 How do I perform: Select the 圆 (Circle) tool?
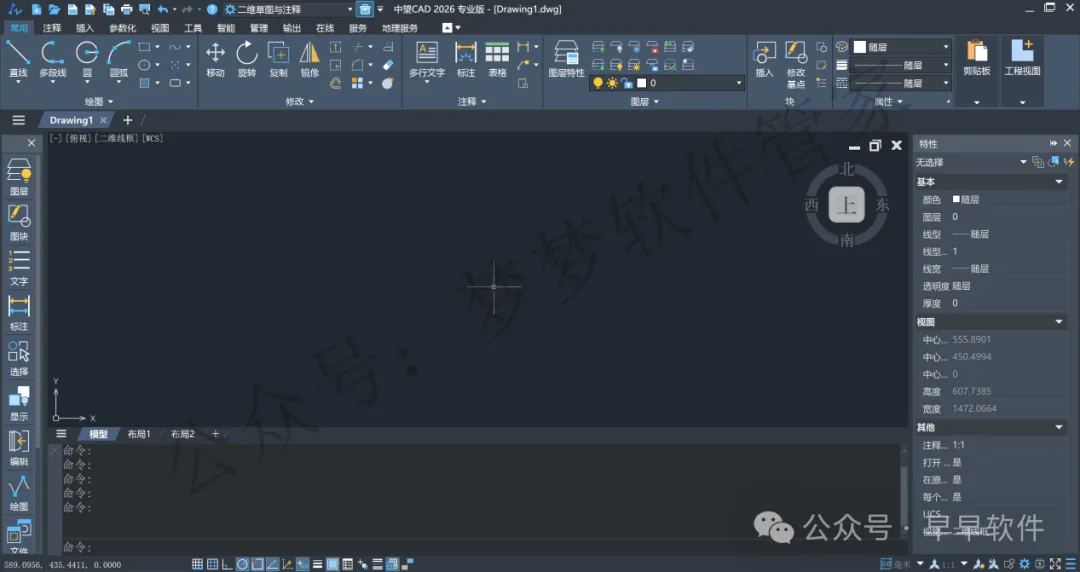(x=87, y=59)
